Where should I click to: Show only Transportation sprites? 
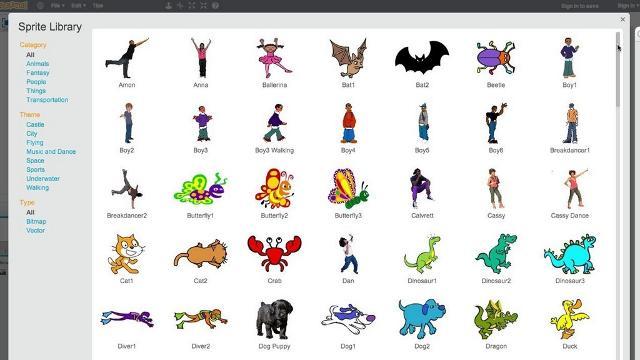click(47, 100)
